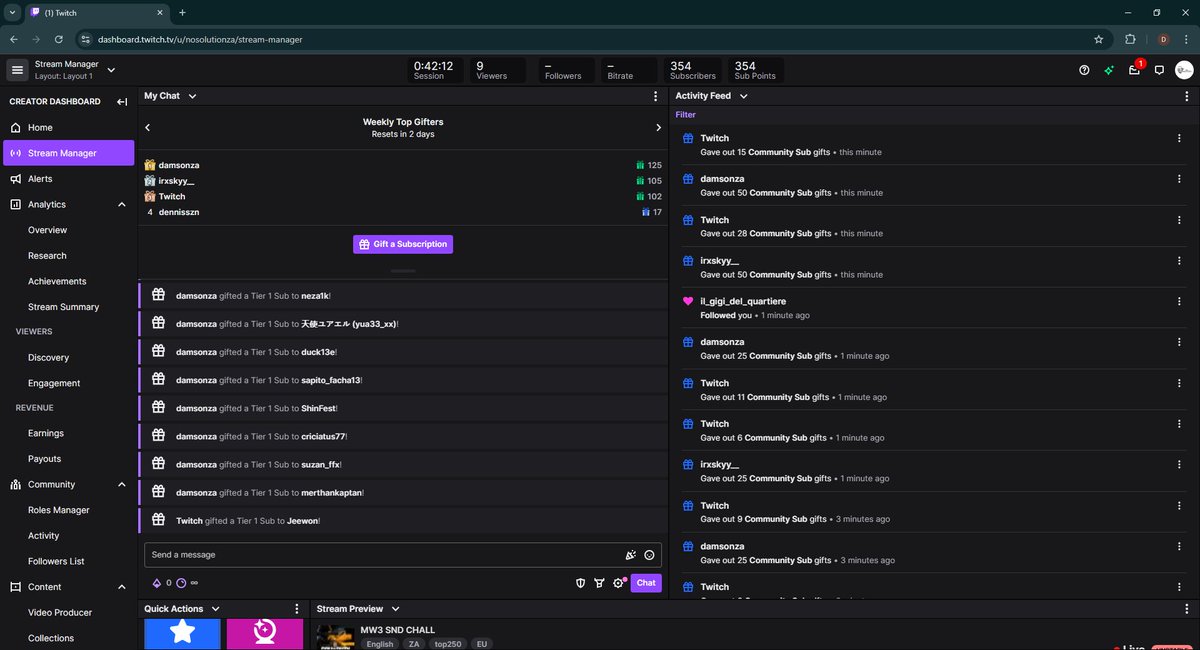Click the blue star quick action tile
The height and width of the screenshot is (650, 1200).
182,634
